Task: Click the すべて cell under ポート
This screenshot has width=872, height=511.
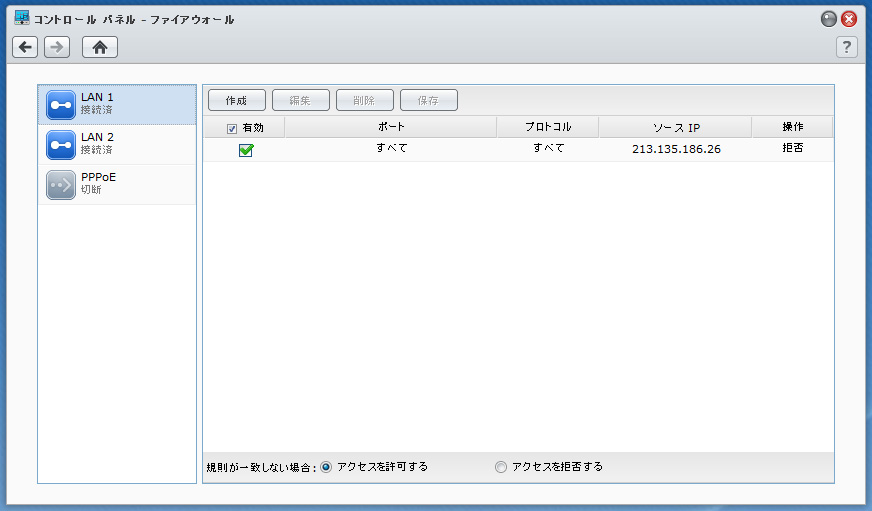Action: (392, 148)
